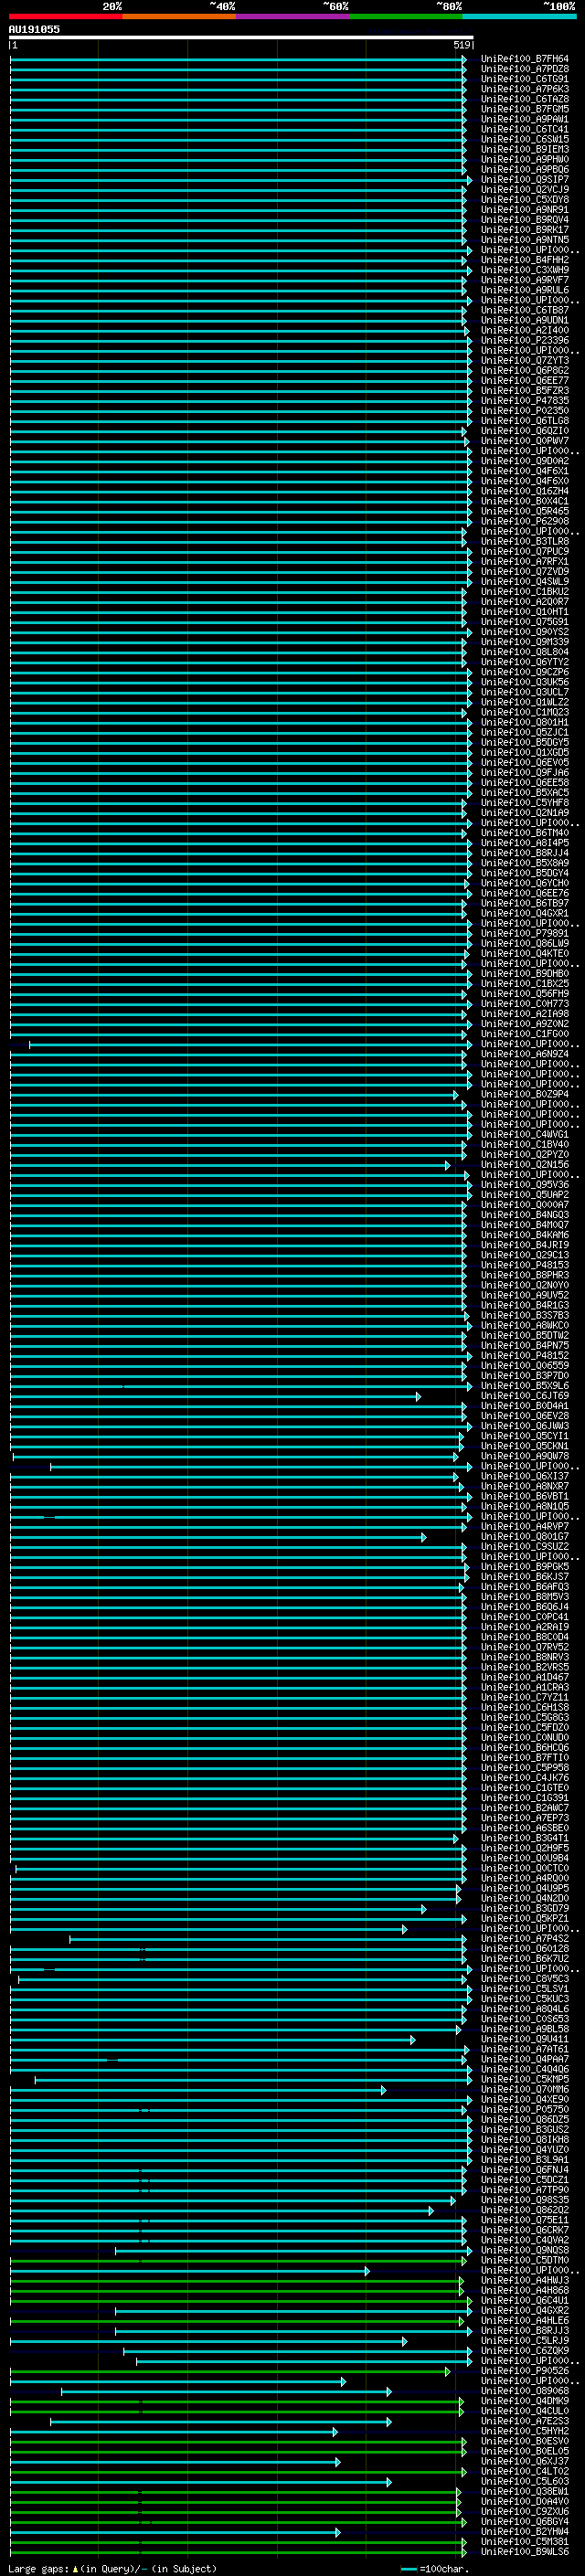The image size is (585, 2576).
Task: Click the UniRef100_Q90YS2 label
Action: click(524, 632)
